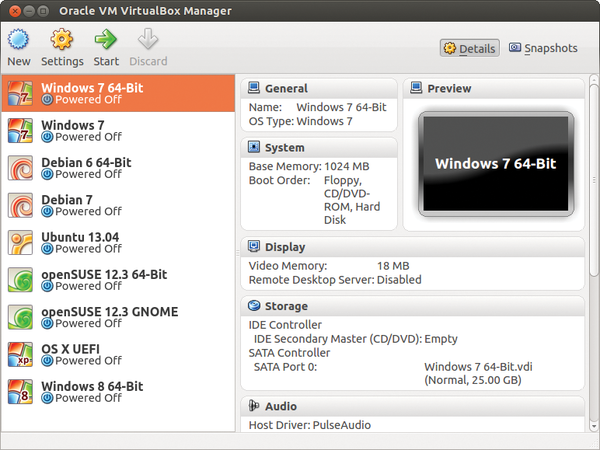Click the Storage section disk icon
The image size is (600, 450).
pyautogui.click(x=254, y=305)
